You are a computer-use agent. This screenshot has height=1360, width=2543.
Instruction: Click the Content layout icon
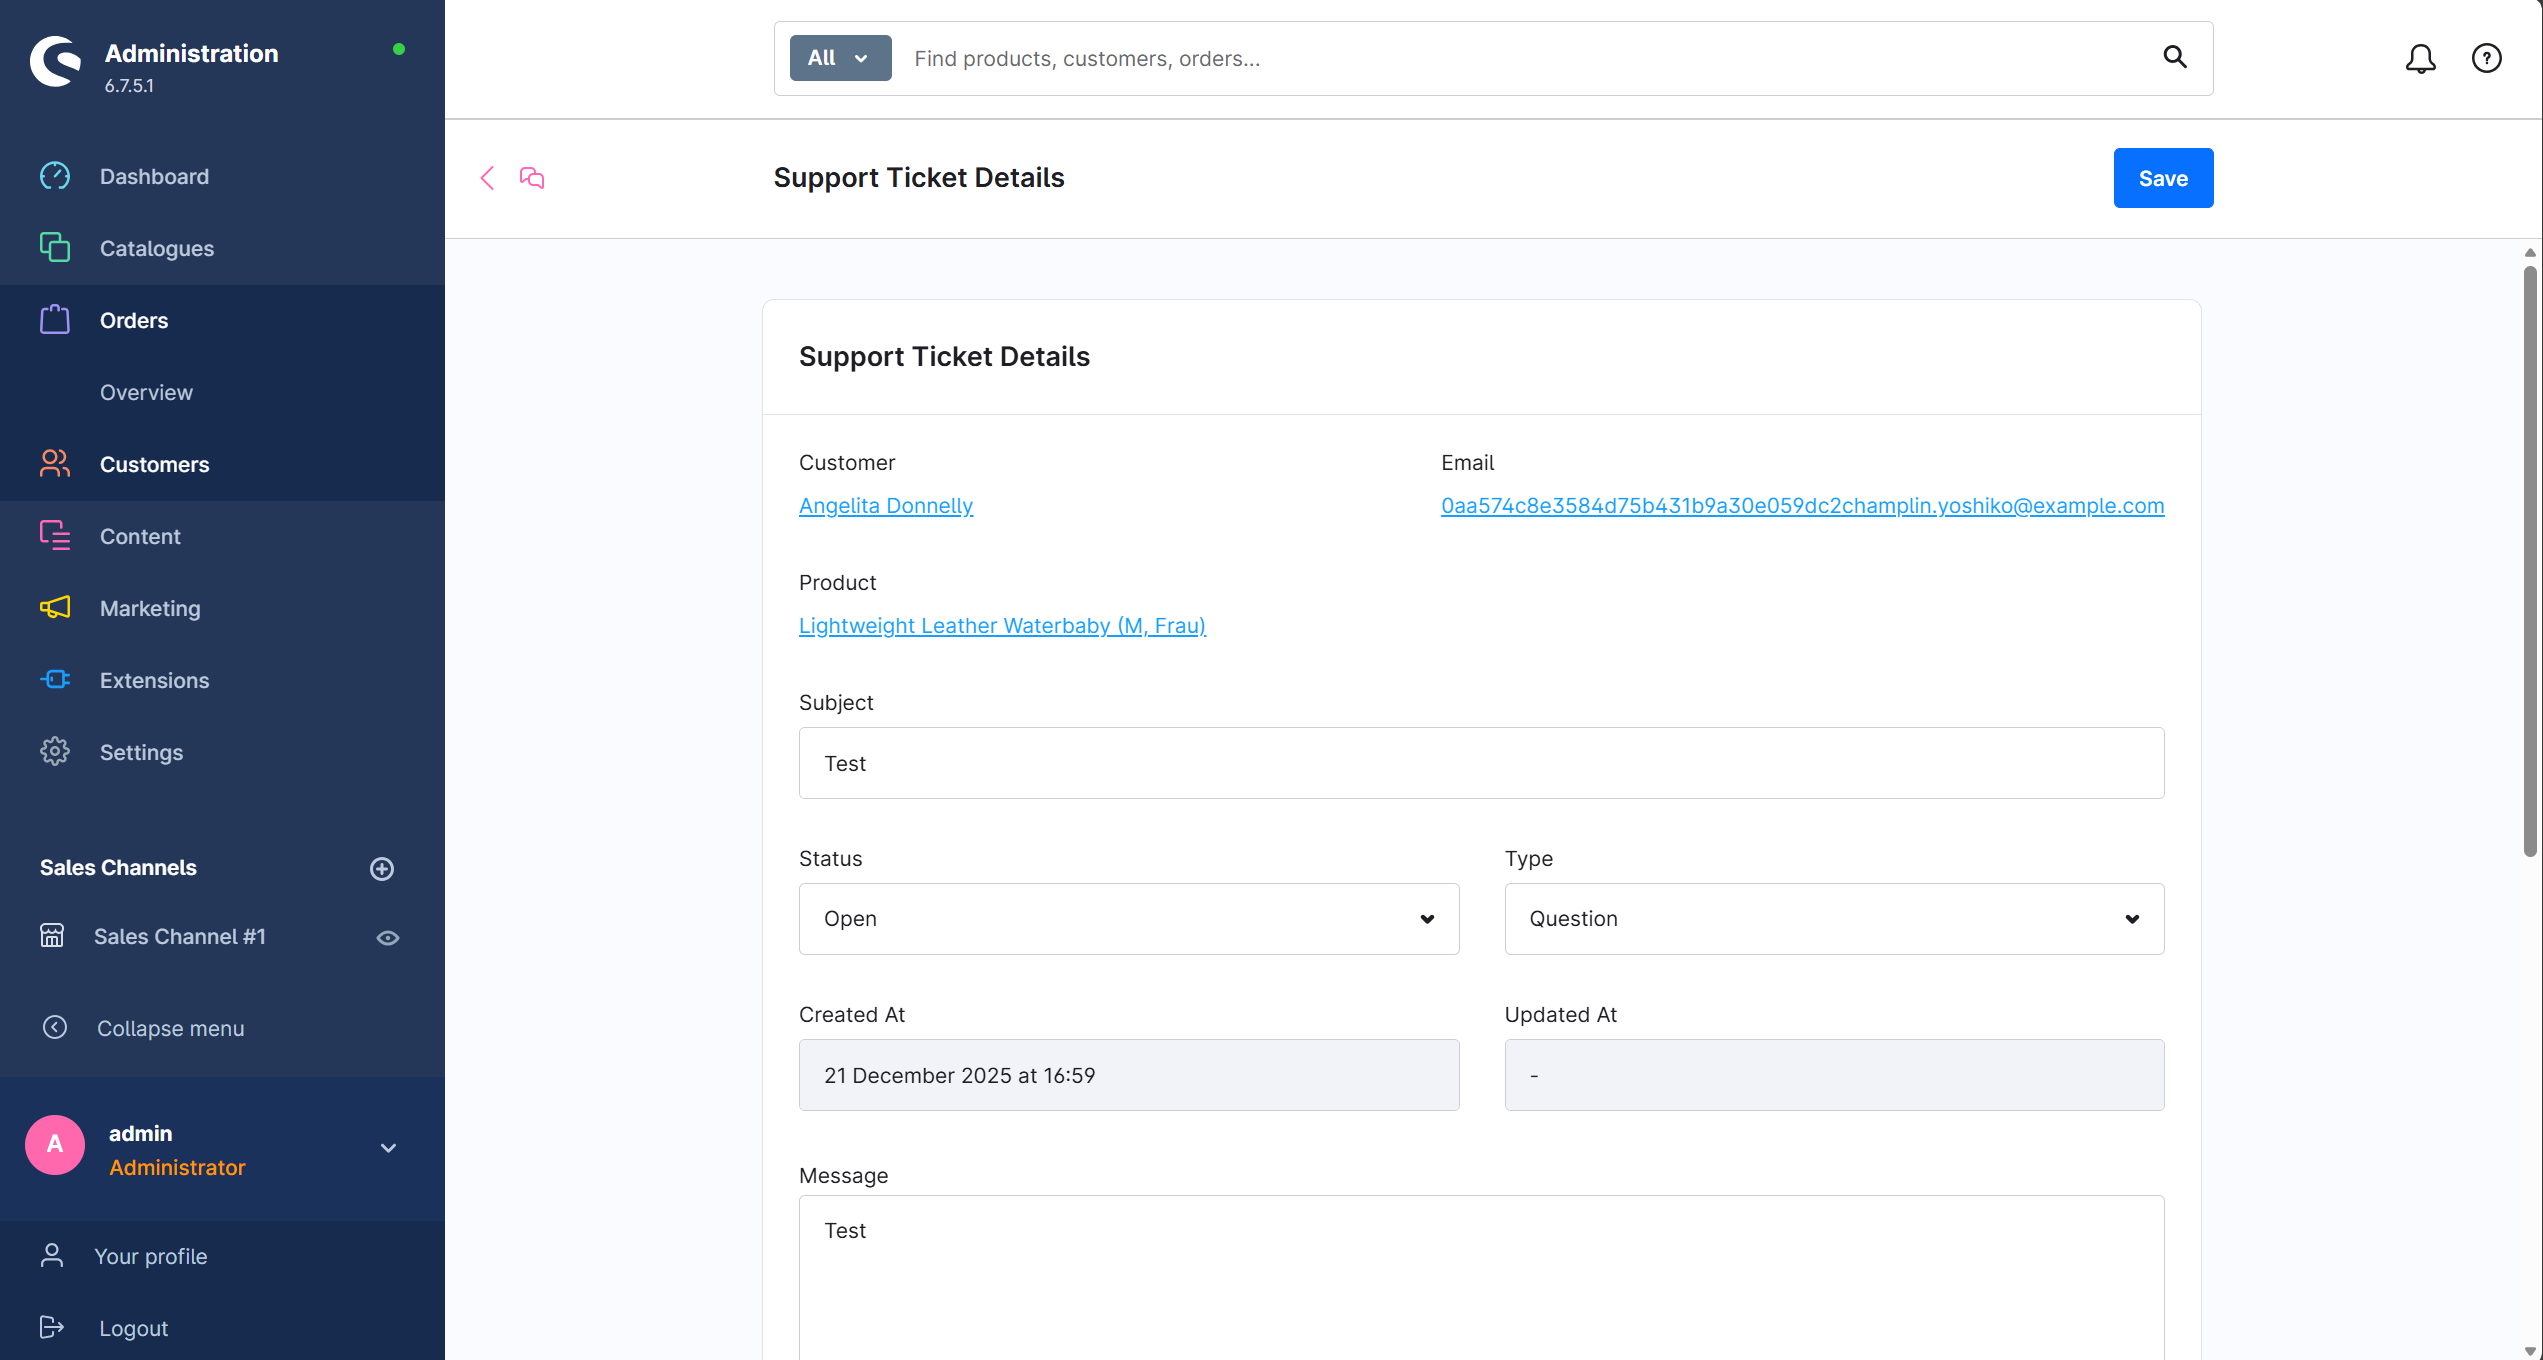(x=55, y=536)
